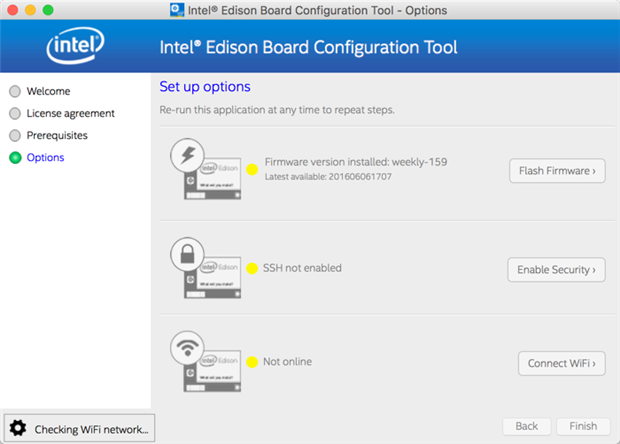
Task: Click yellow Not online status dot
Action: pos(252,362)
